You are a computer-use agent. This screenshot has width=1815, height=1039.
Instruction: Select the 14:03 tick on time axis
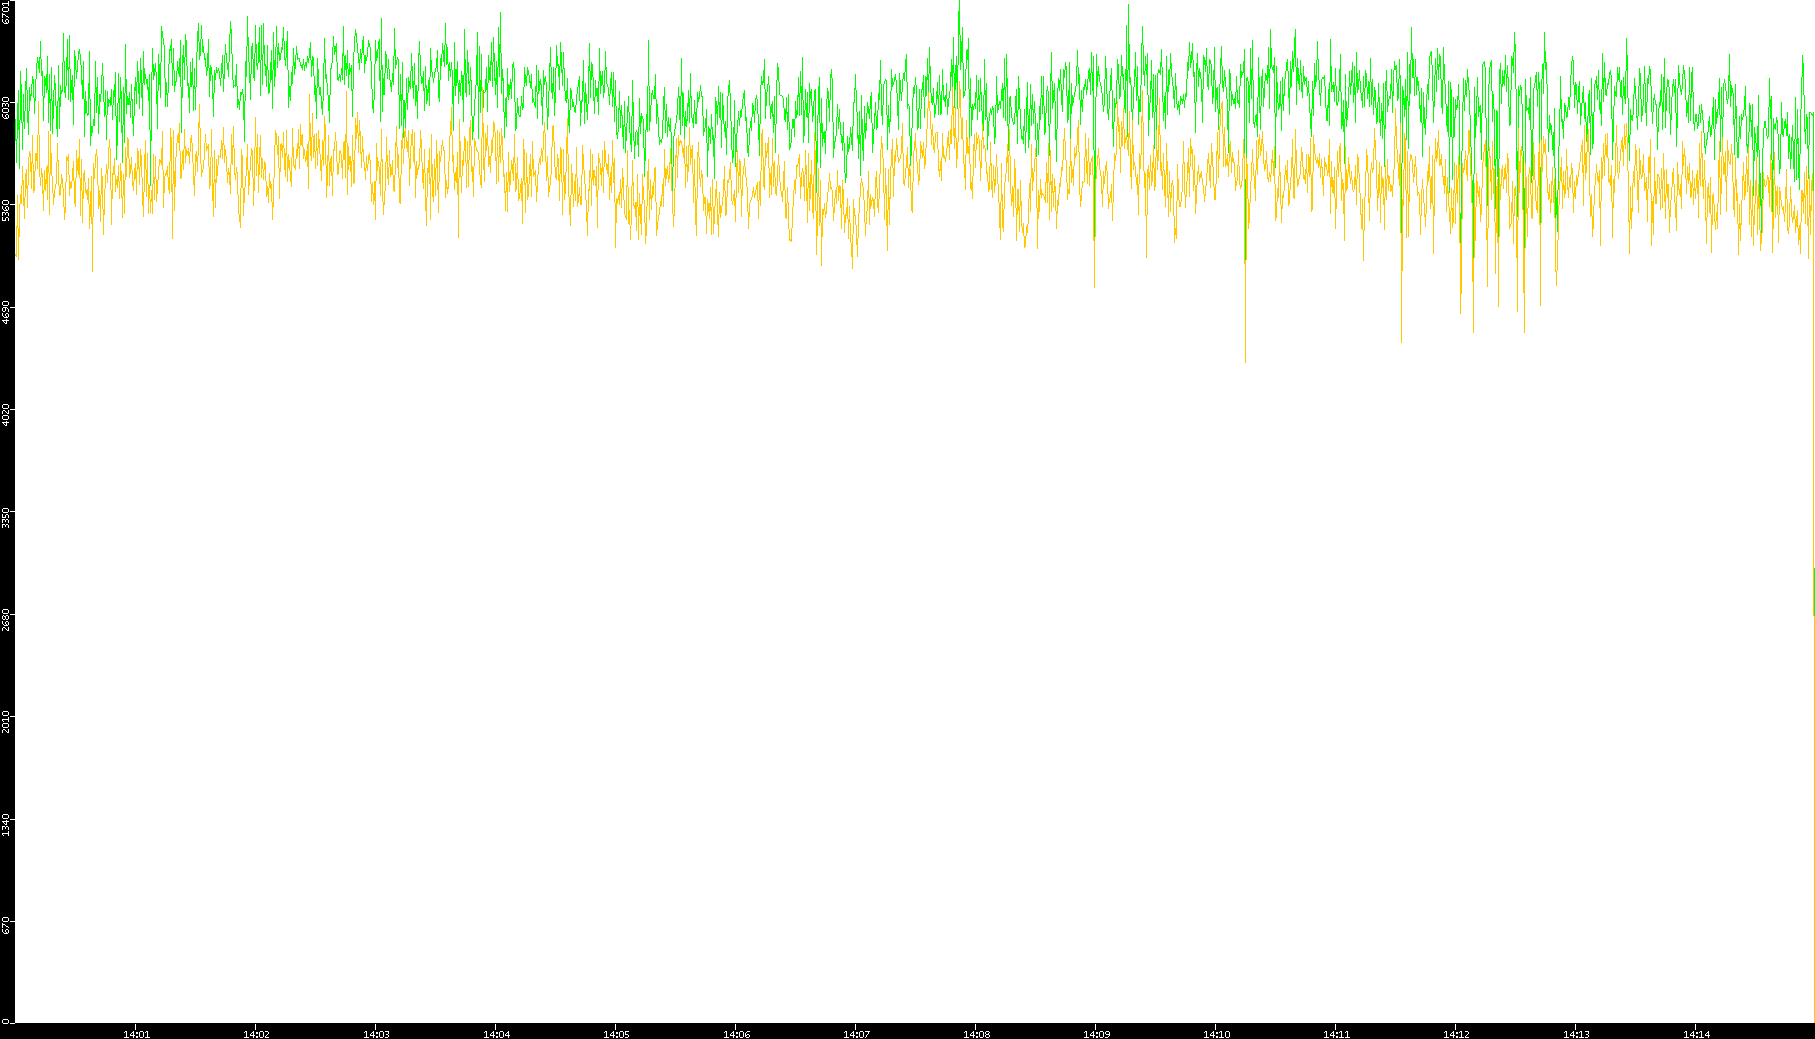point(376,1034)
